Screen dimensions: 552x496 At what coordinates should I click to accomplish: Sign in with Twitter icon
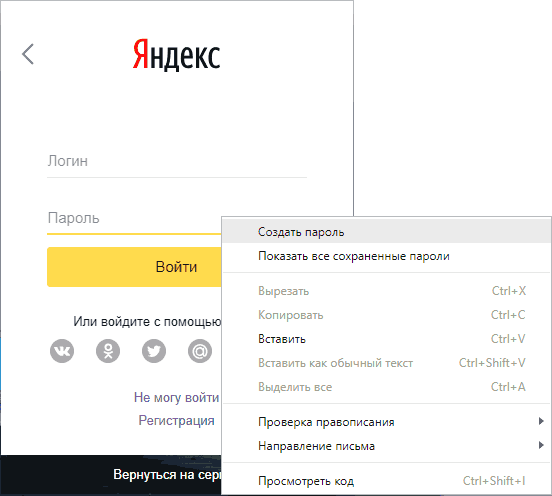point(154,351)
